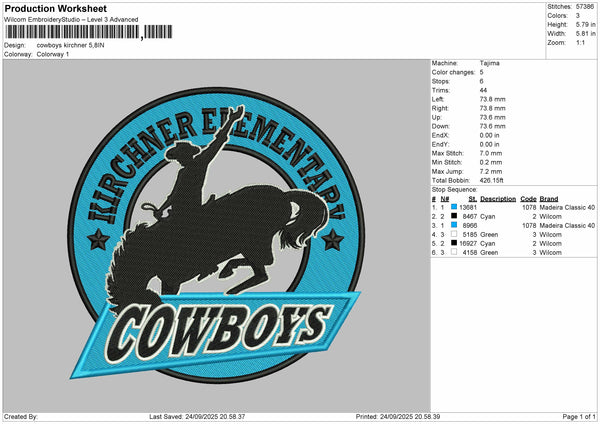Click the colorway value 'Colorway 1'
This screenshot has width=600, height=424.
pos(53,54)
